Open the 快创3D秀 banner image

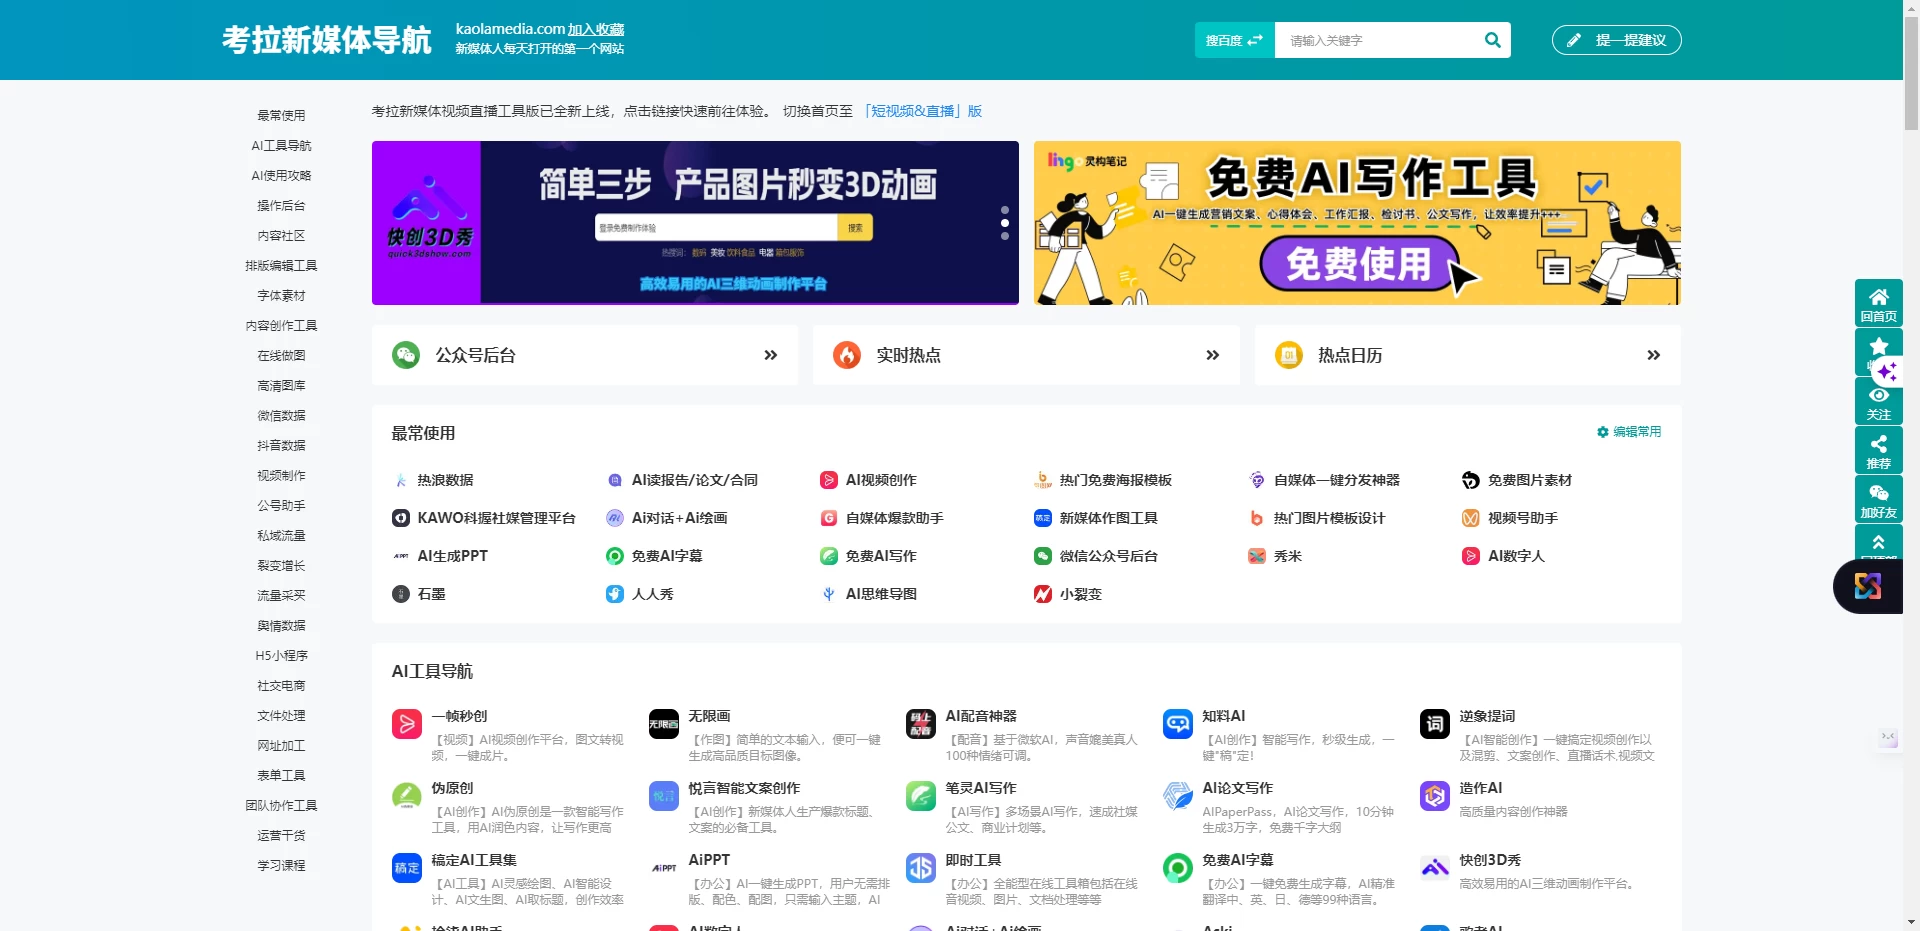(x=695, y=222)
